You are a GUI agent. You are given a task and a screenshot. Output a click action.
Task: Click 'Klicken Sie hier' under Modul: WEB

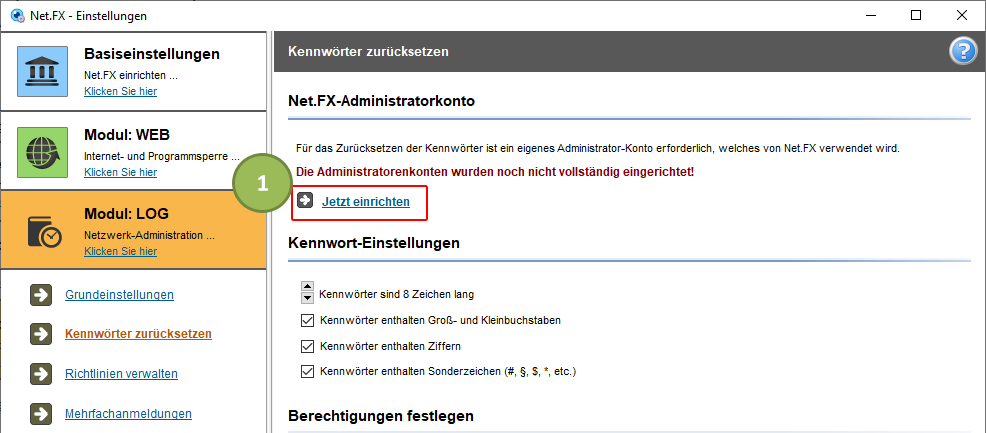point(121,172)
